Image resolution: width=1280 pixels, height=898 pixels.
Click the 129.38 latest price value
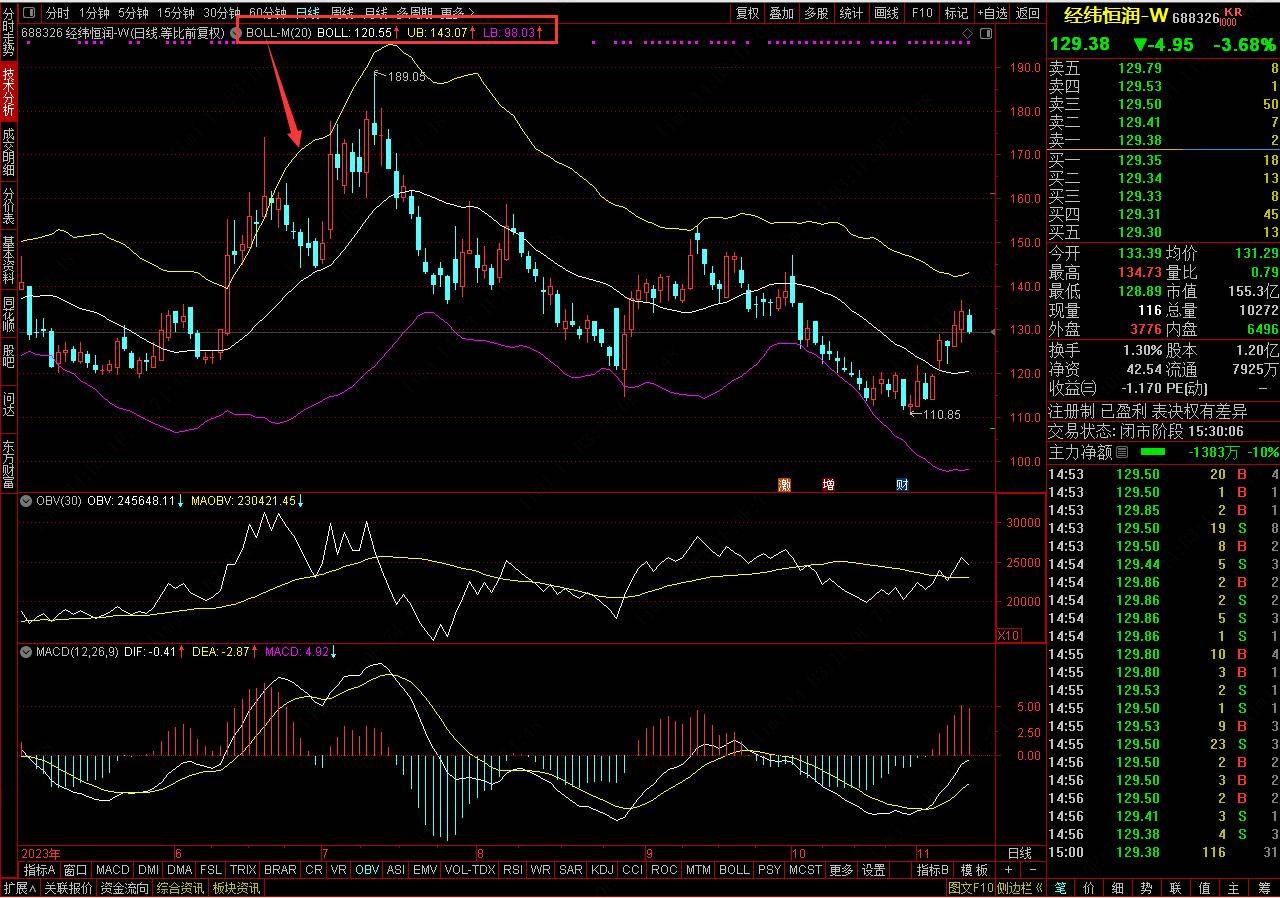click(x=1080, y=44)
